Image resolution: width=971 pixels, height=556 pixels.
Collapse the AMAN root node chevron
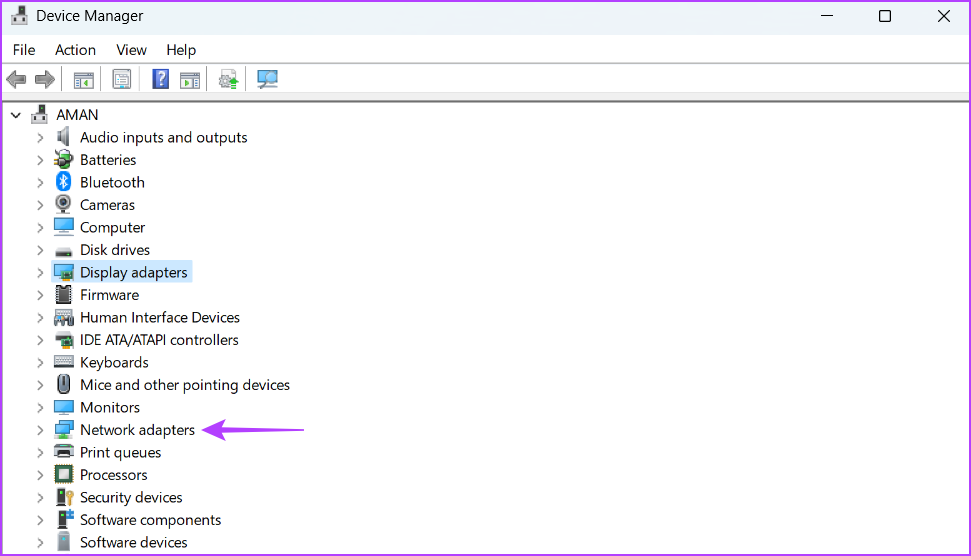[x=16, y=115]
